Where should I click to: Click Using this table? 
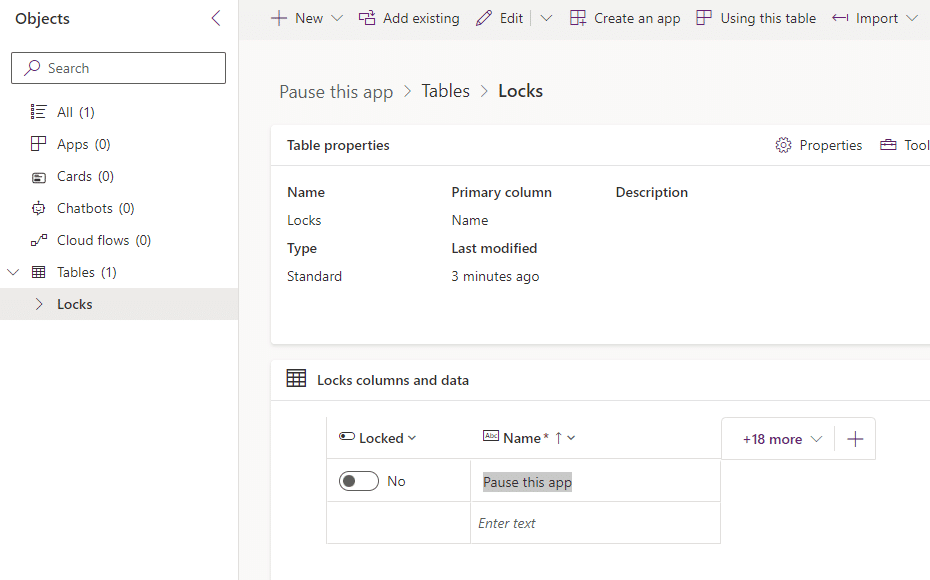[756, 18]
